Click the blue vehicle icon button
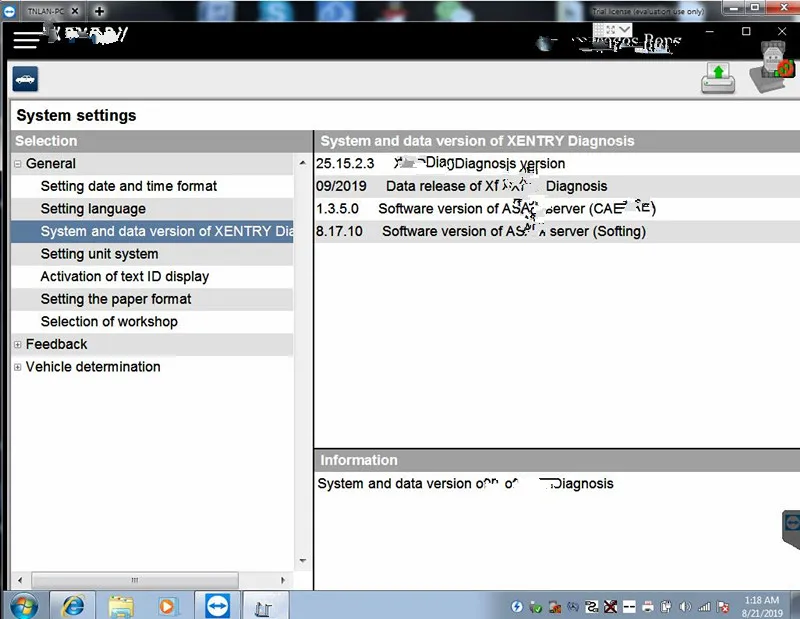The image size is (800, 619). click(x=25, y=79)
